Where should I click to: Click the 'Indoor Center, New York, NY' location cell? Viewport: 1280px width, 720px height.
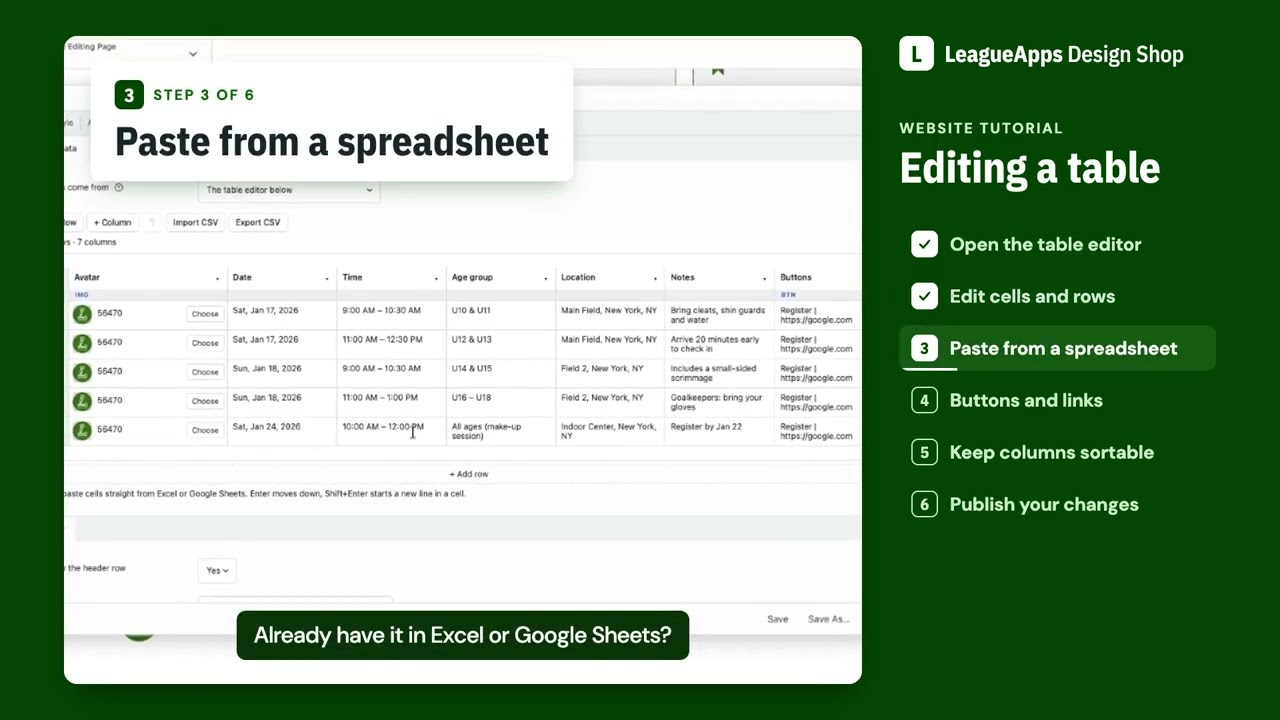(608, 431)
